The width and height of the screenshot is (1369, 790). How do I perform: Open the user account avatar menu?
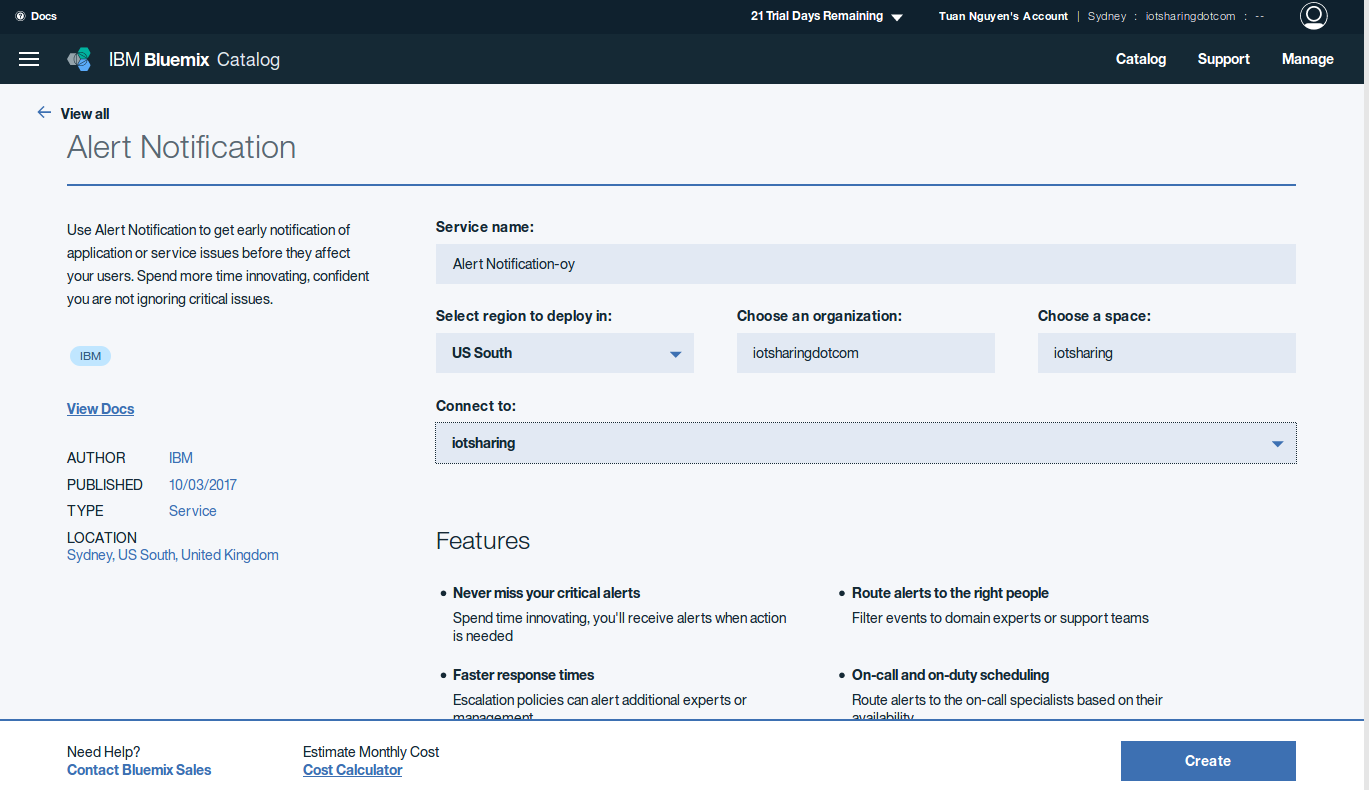1313,16
